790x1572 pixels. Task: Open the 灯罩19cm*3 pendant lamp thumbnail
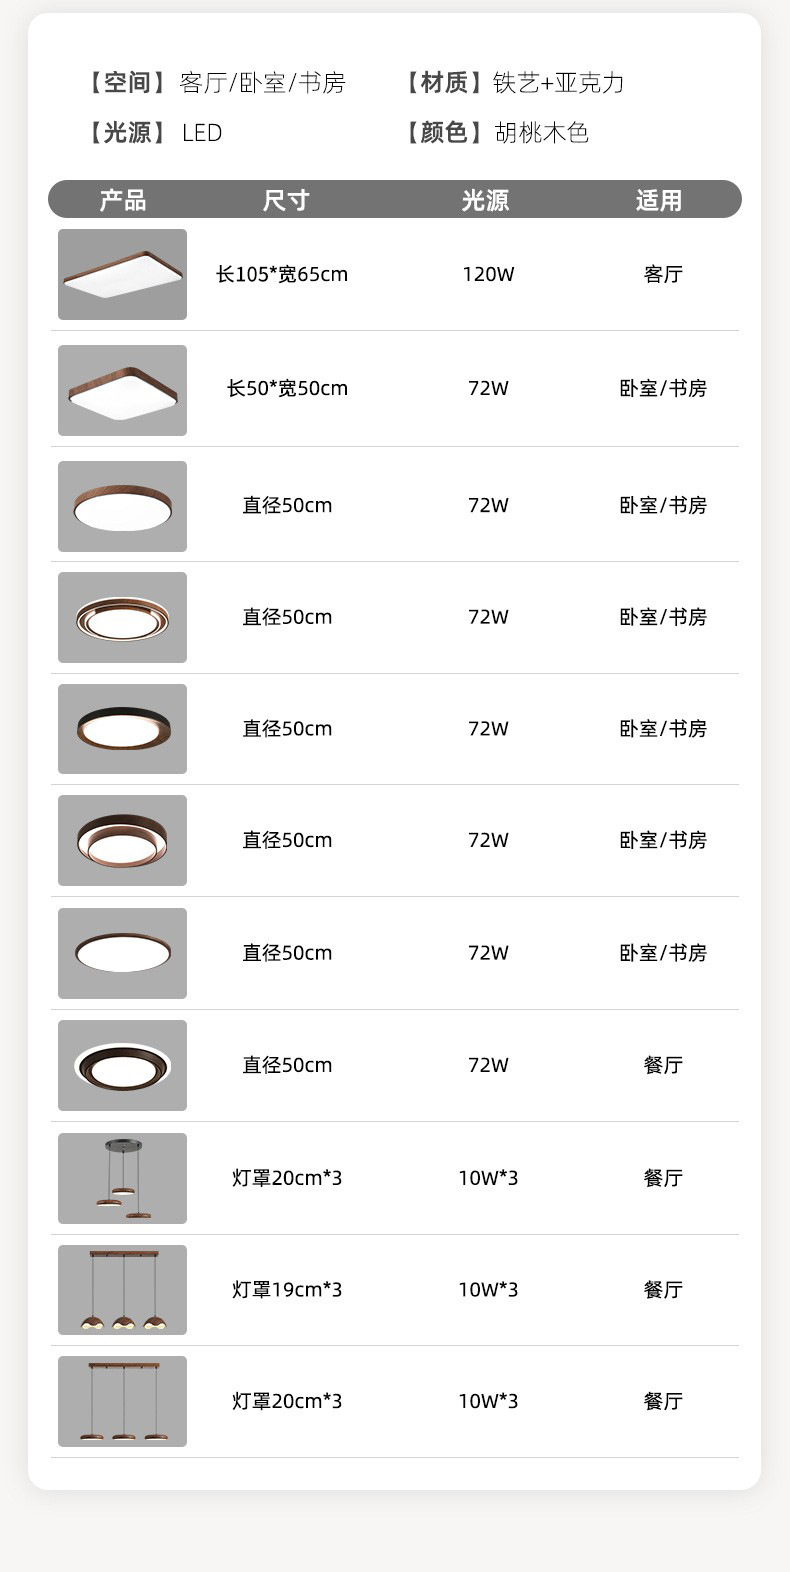click(122, 1290)
